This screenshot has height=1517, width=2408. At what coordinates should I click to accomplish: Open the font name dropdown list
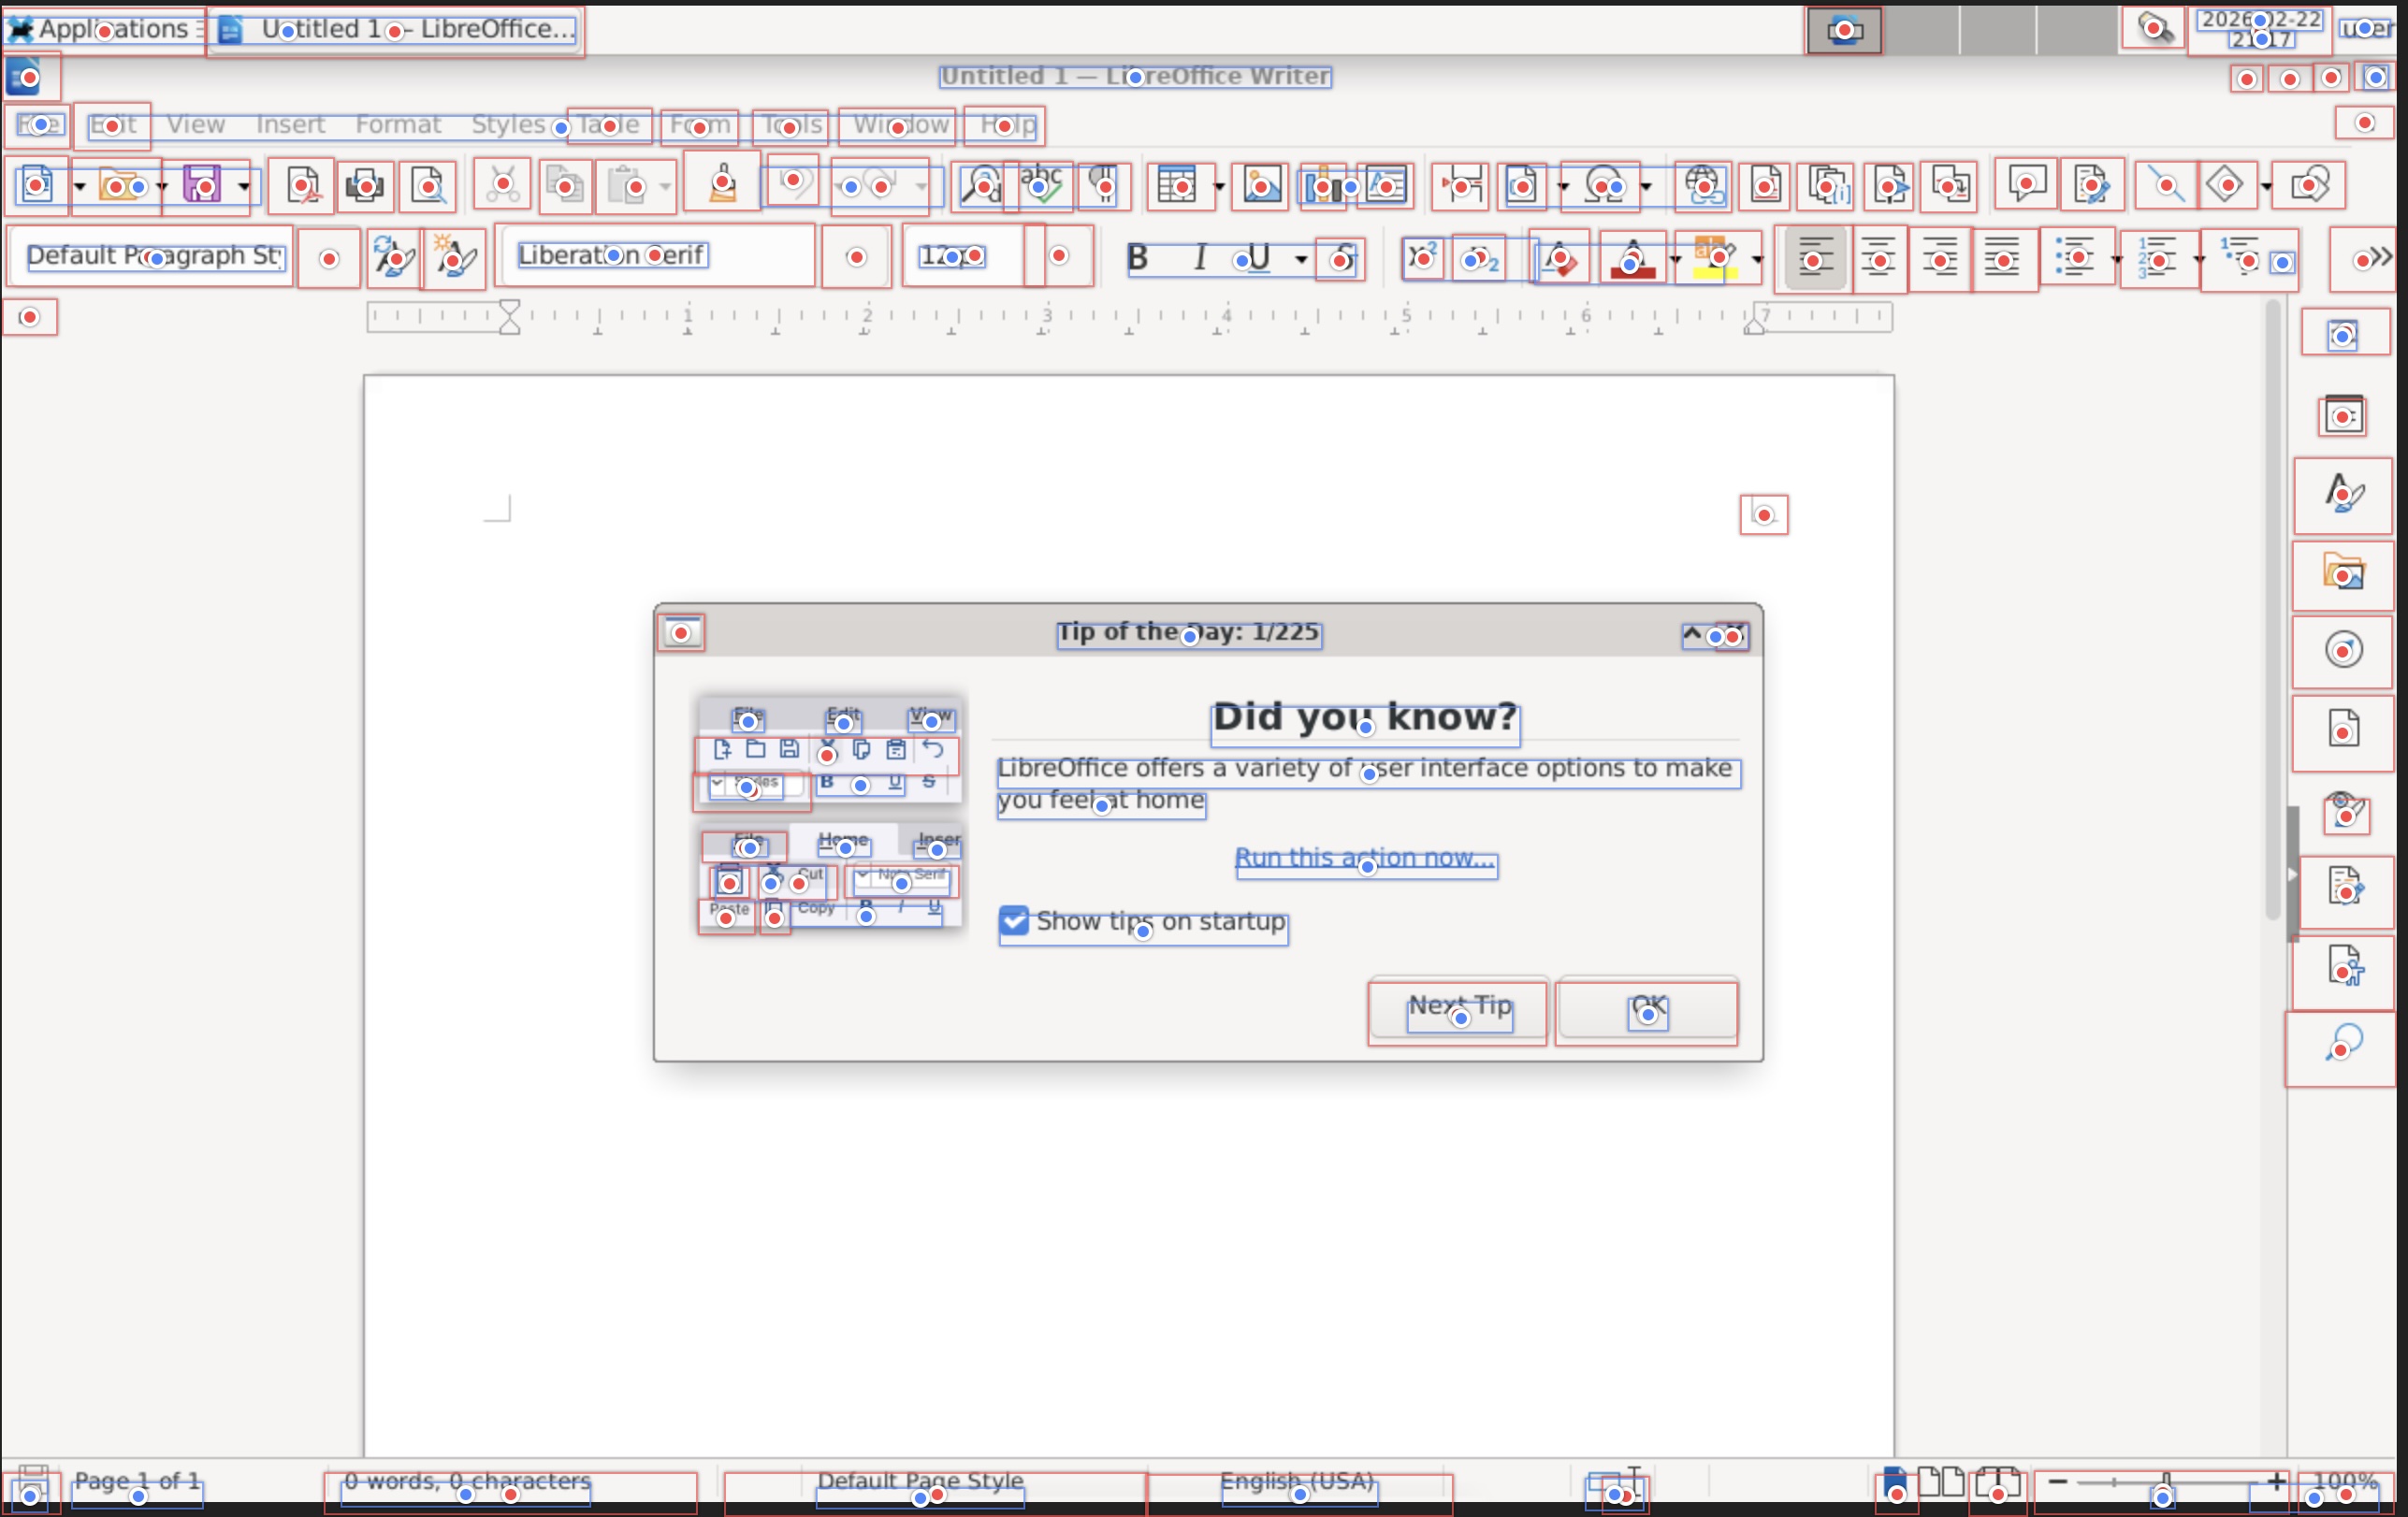tap(856, 258)
